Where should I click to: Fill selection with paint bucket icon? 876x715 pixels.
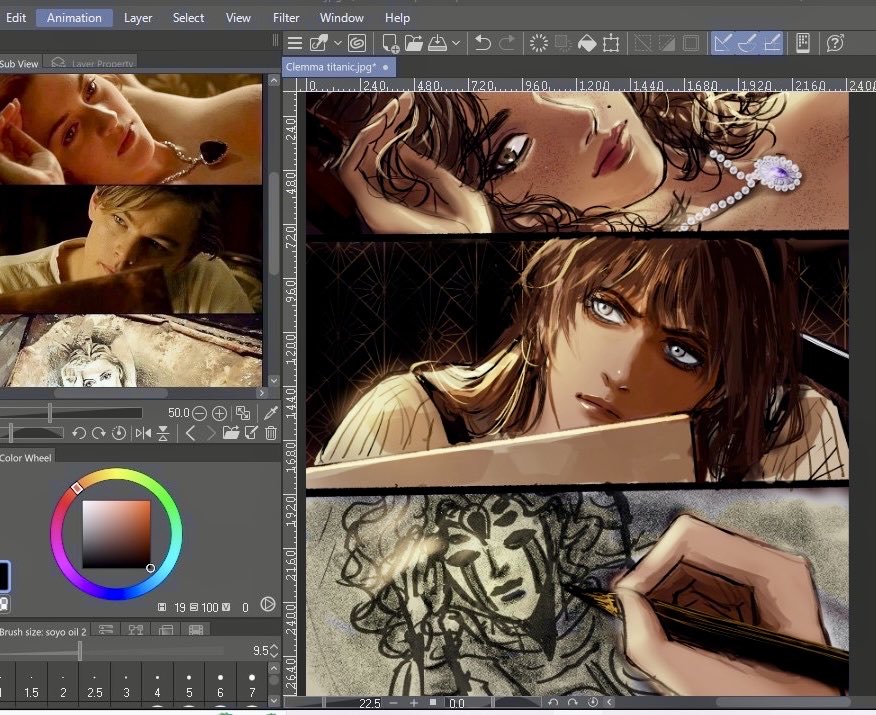(x=587, y=43)
